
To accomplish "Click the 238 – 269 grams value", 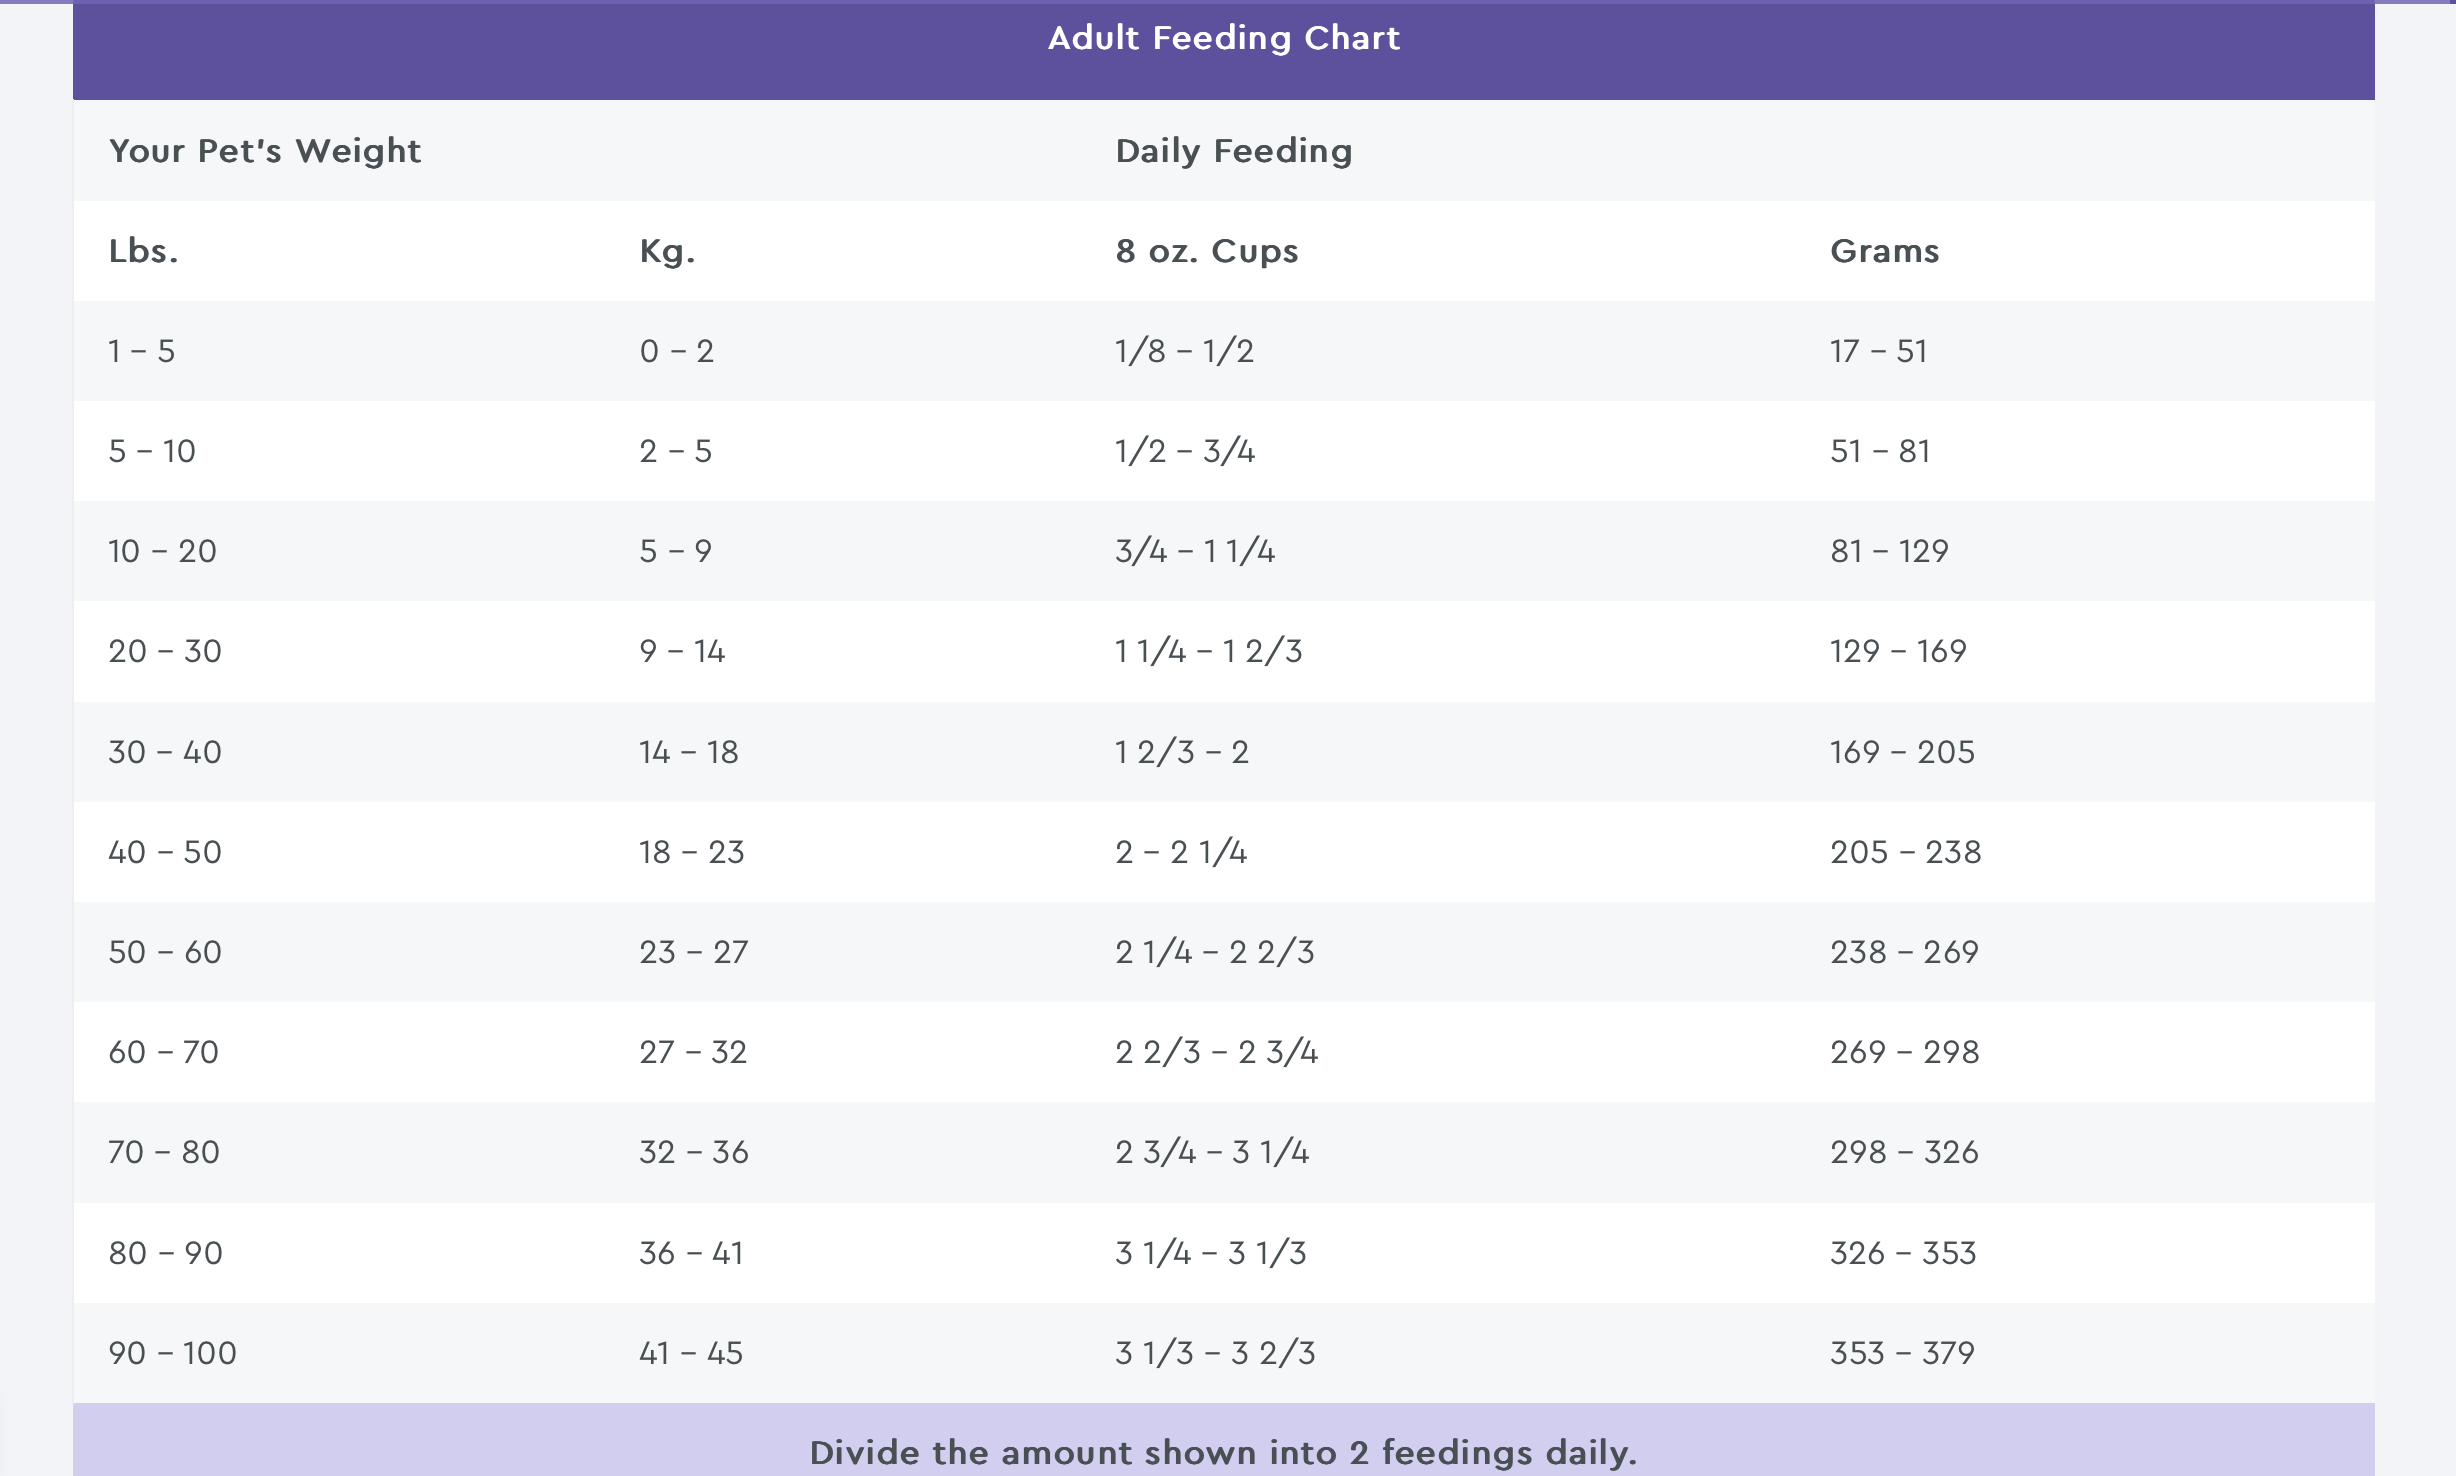I will click(1904, 952).
